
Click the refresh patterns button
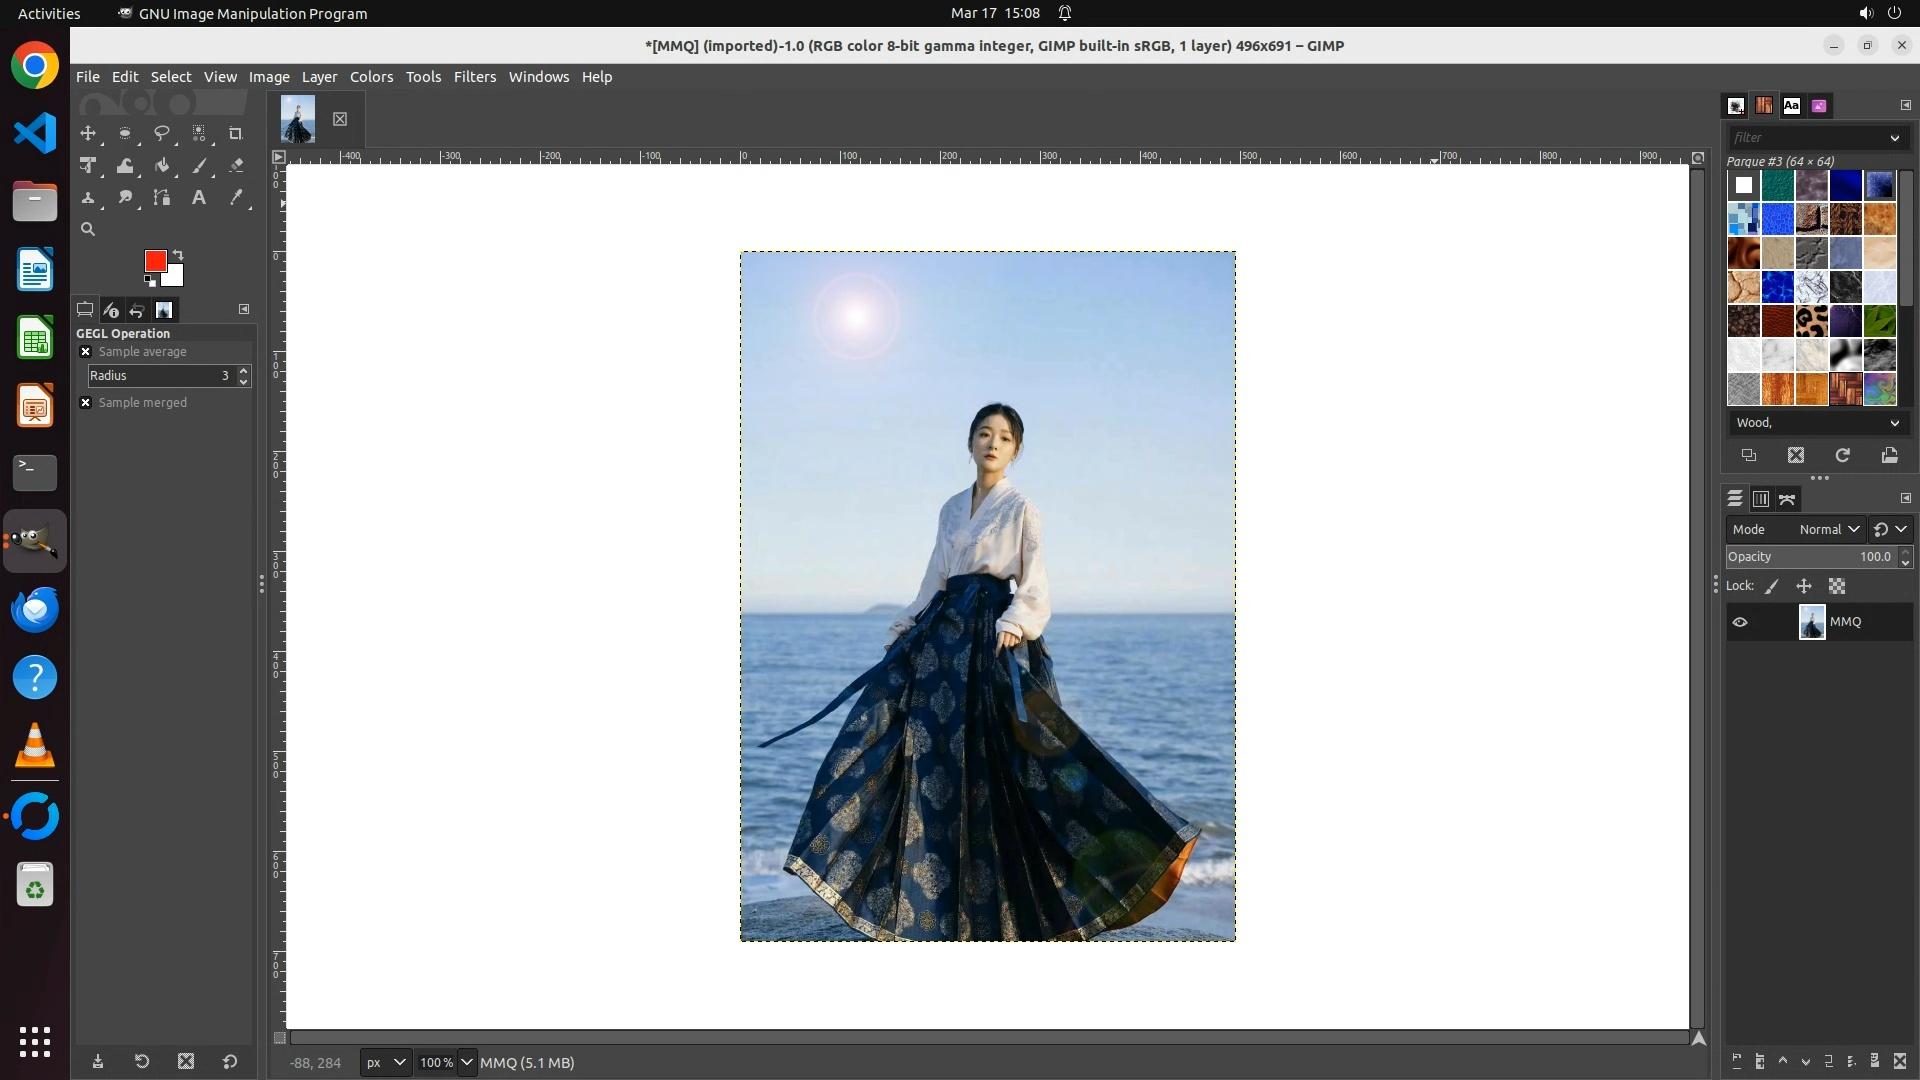(1842, 456)
